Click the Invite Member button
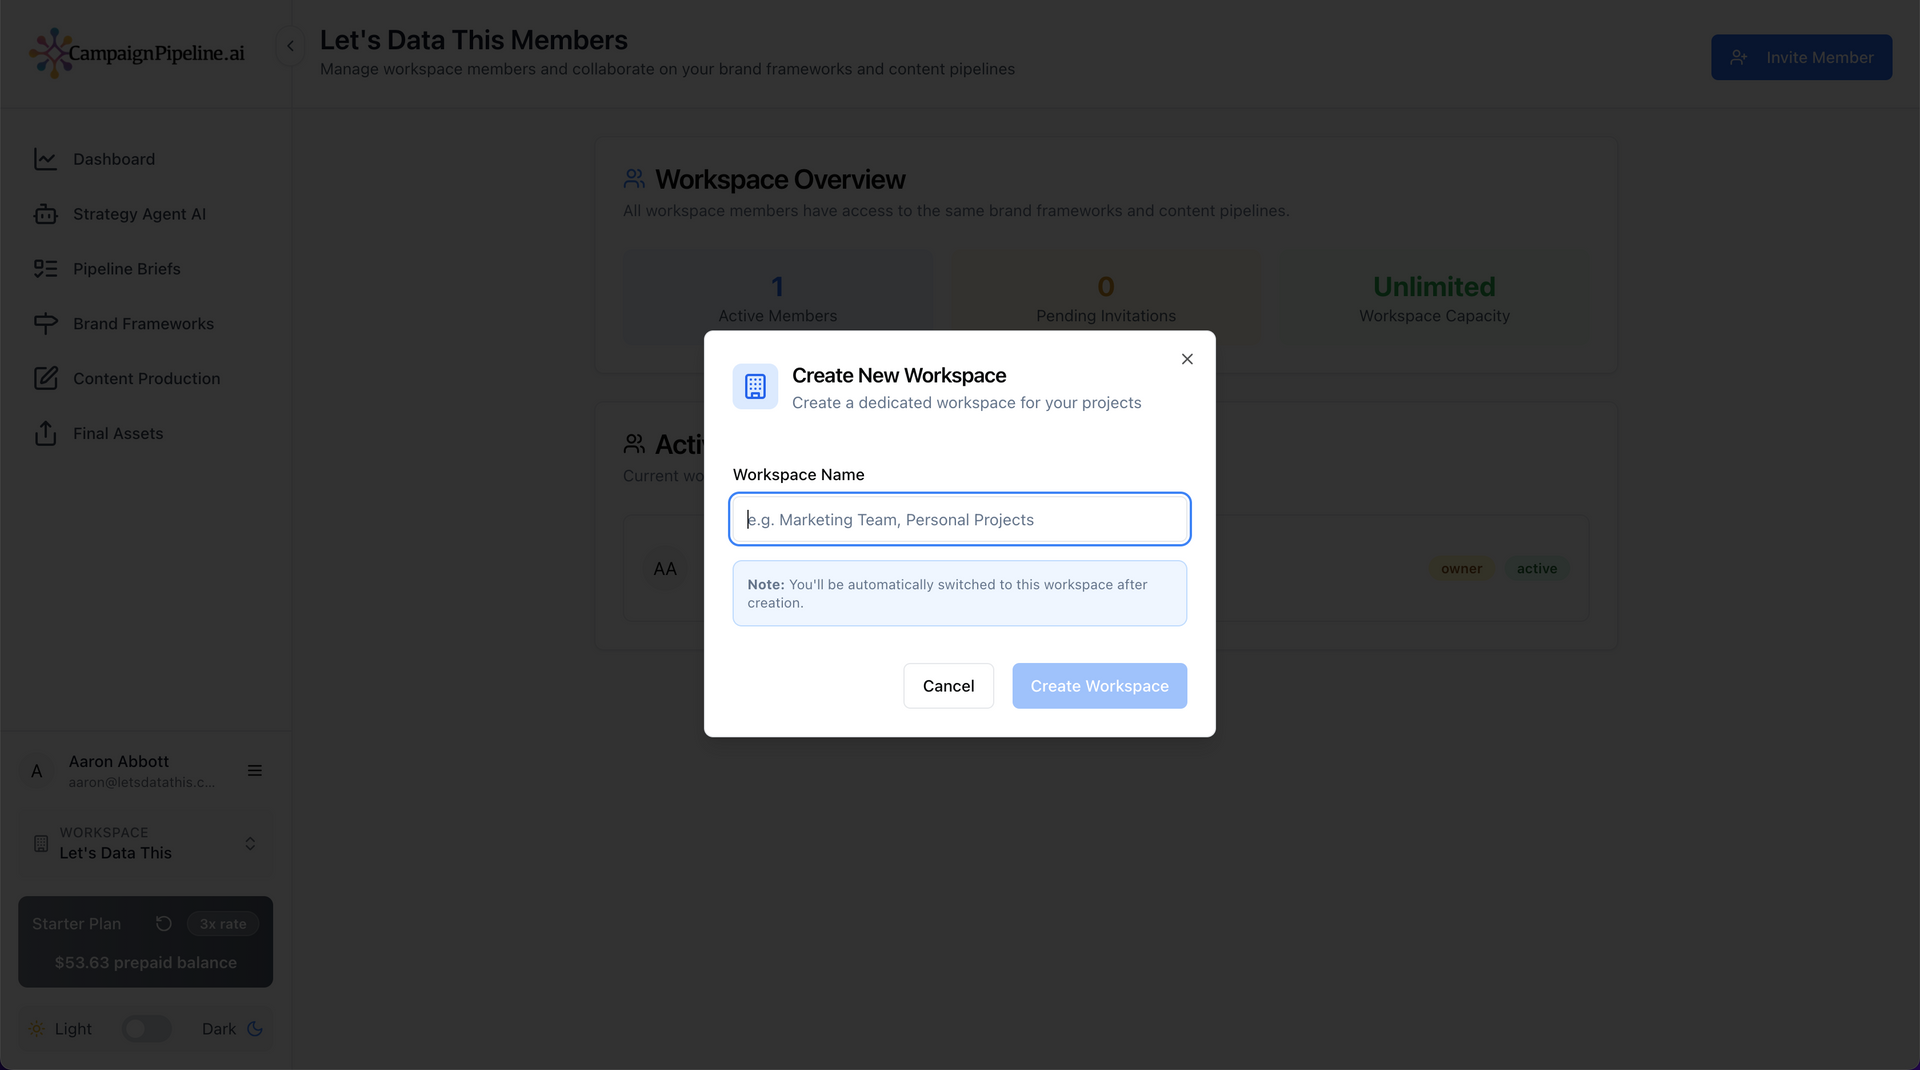1920x1070 pixels. coord(1801,58)
